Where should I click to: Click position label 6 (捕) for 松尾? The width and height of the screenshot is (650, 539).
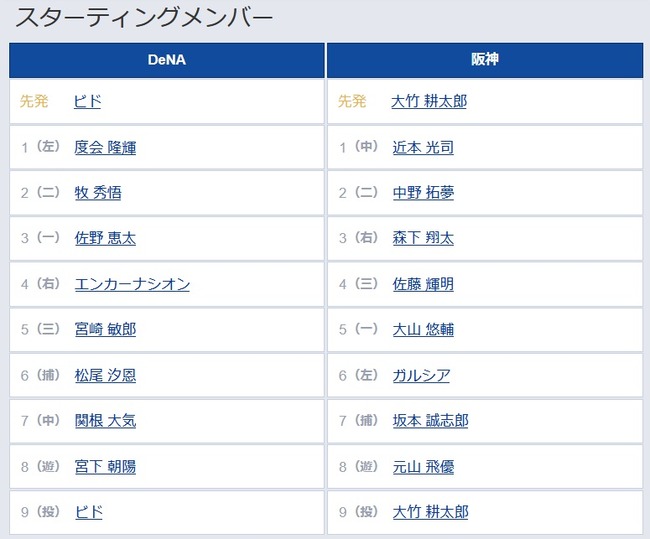(41, 375)
